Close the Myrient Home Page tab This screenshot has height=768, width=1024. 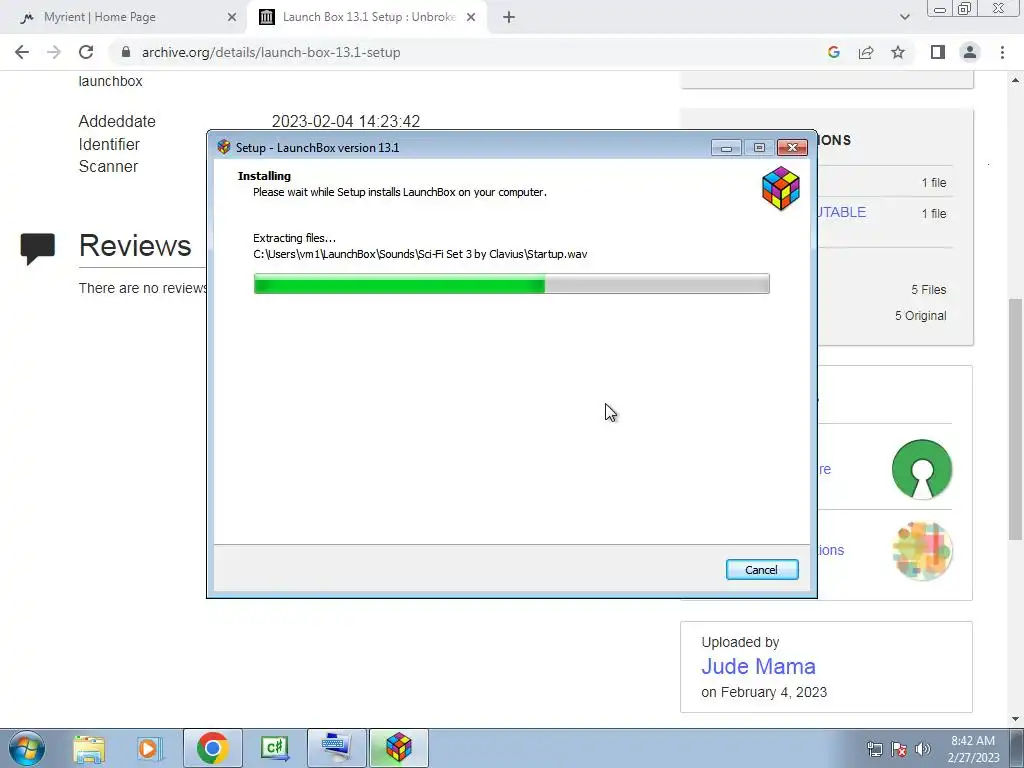click(231, 18)
